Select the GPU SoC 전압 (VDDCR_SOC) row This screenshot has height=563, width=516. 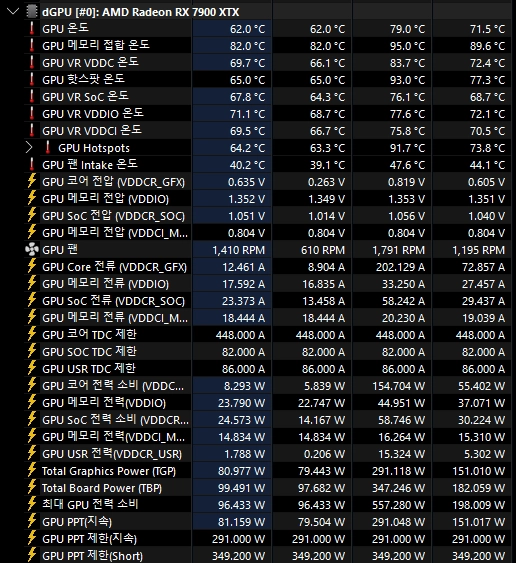pos(268,216)
